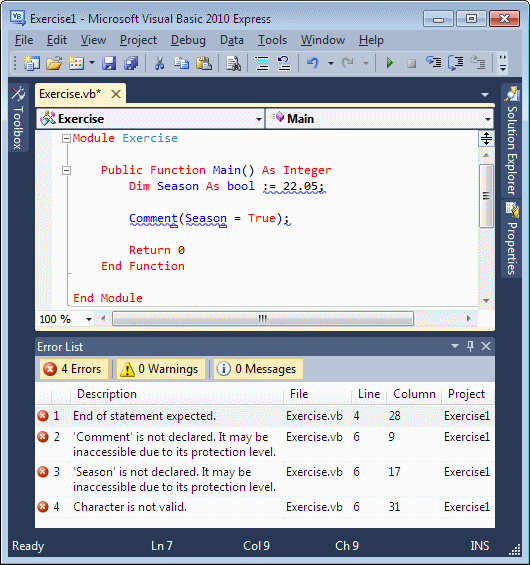
Task: Toggle the 0 Warnings filter button
Action: (x=161, y=369)
